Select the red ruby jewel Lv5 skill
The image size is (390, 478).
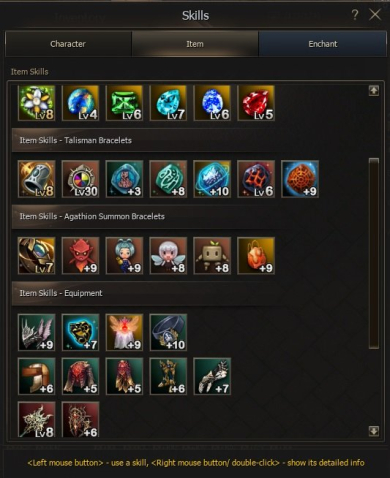[x=256, y=103]
